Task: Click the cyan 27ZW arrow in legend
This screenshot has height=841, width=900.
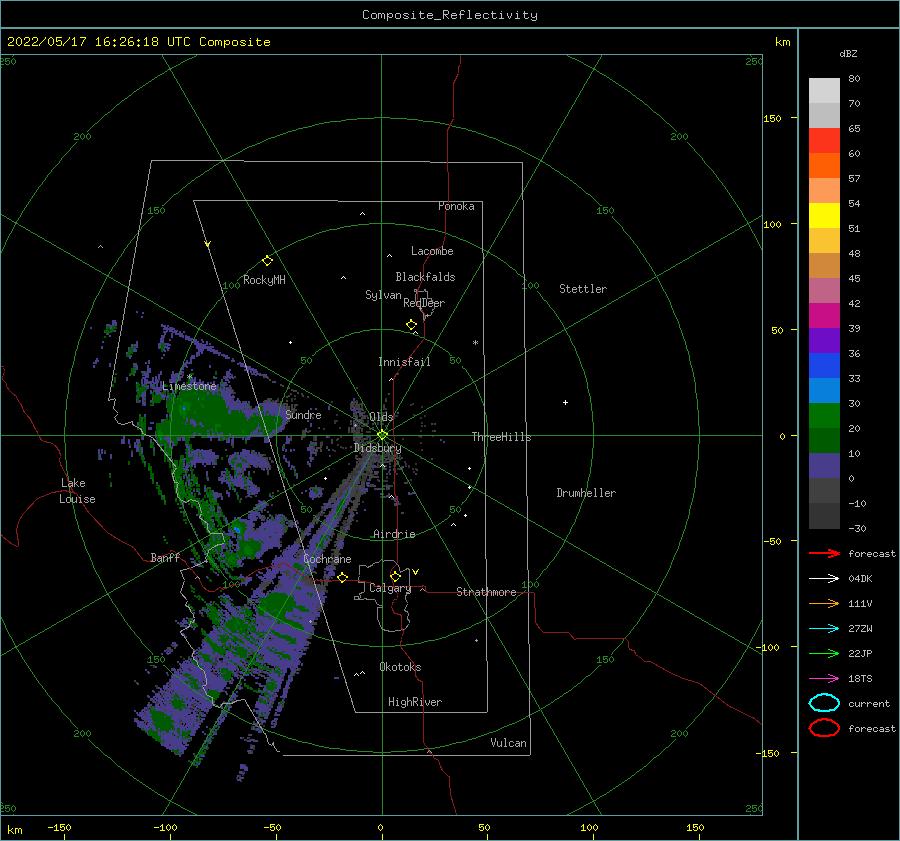Action: coord(824,629)
